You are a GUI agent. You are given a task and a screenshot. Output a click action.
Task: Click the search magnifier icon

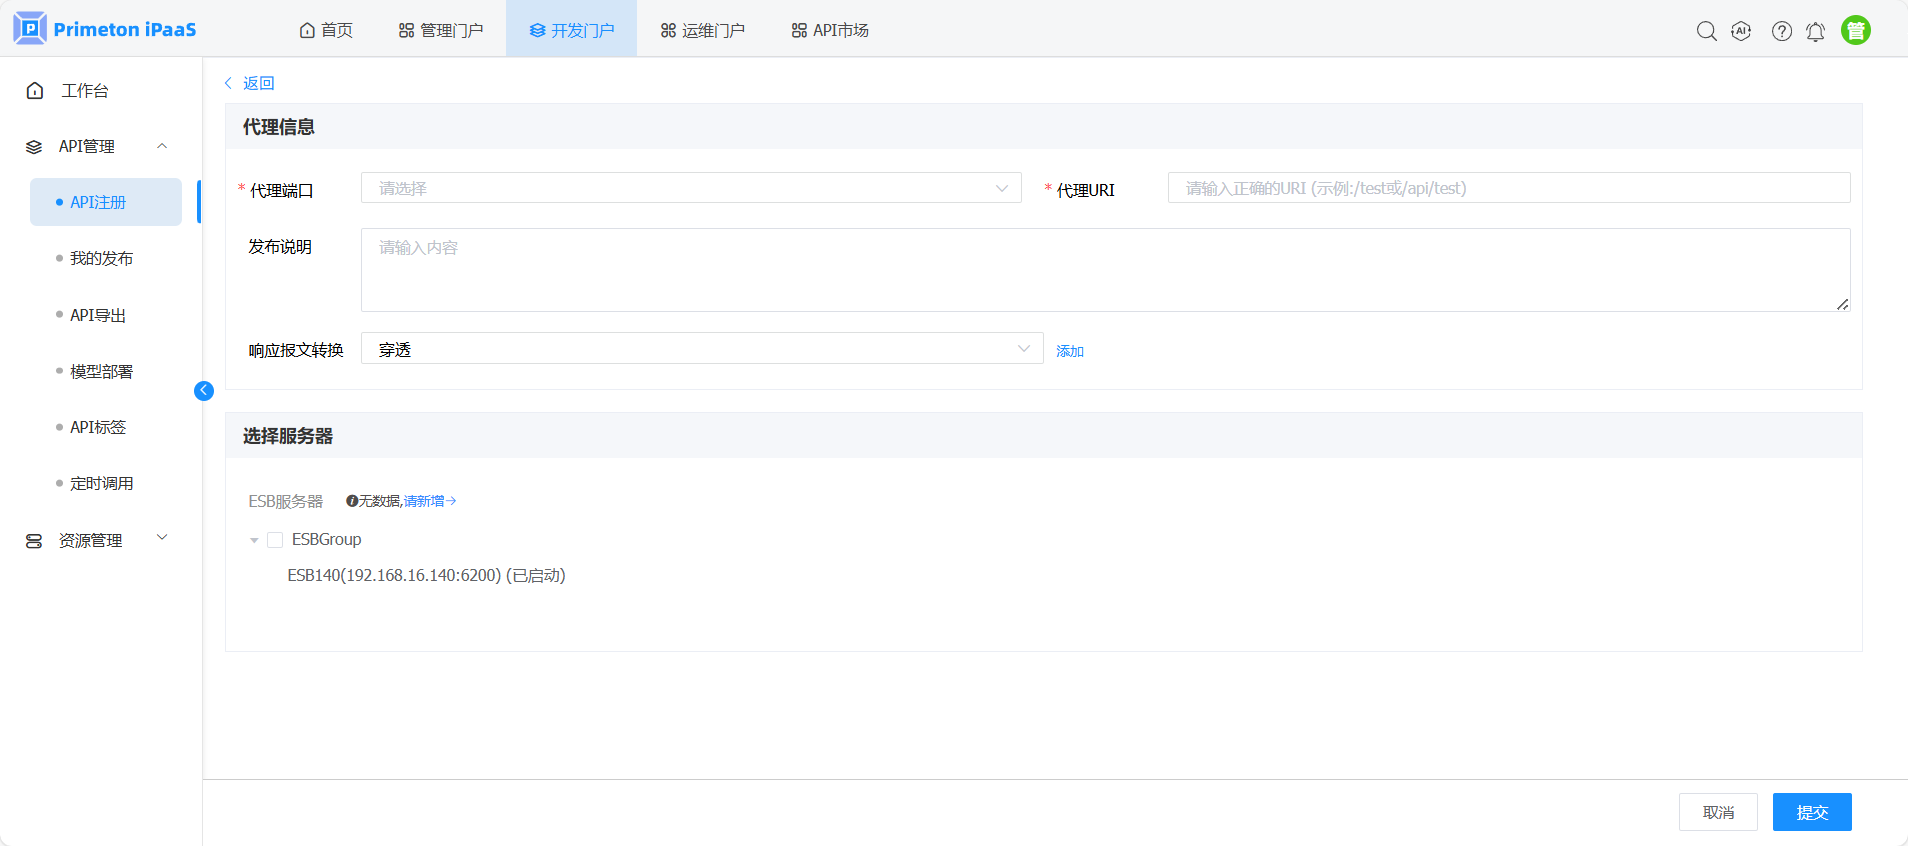coord(1706,31)
